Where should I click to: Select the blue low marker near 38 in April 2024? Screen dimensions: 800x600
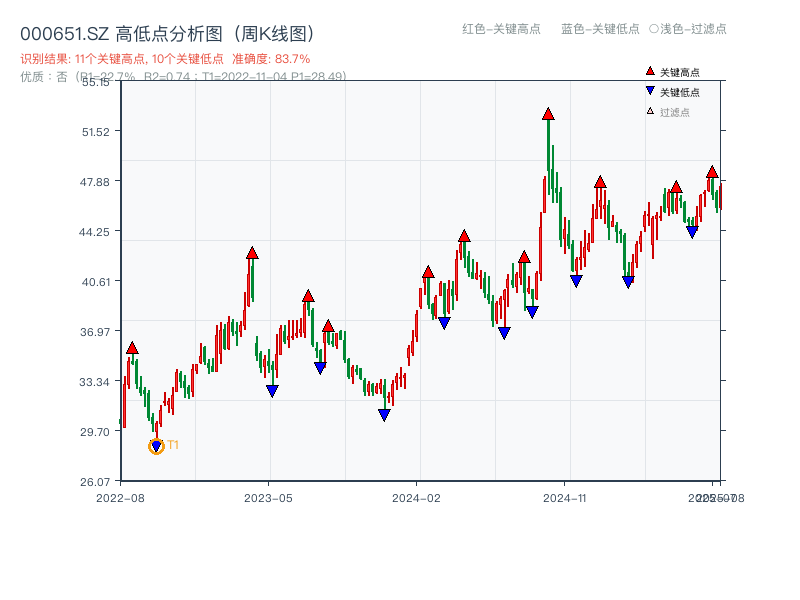coord(444,323)
